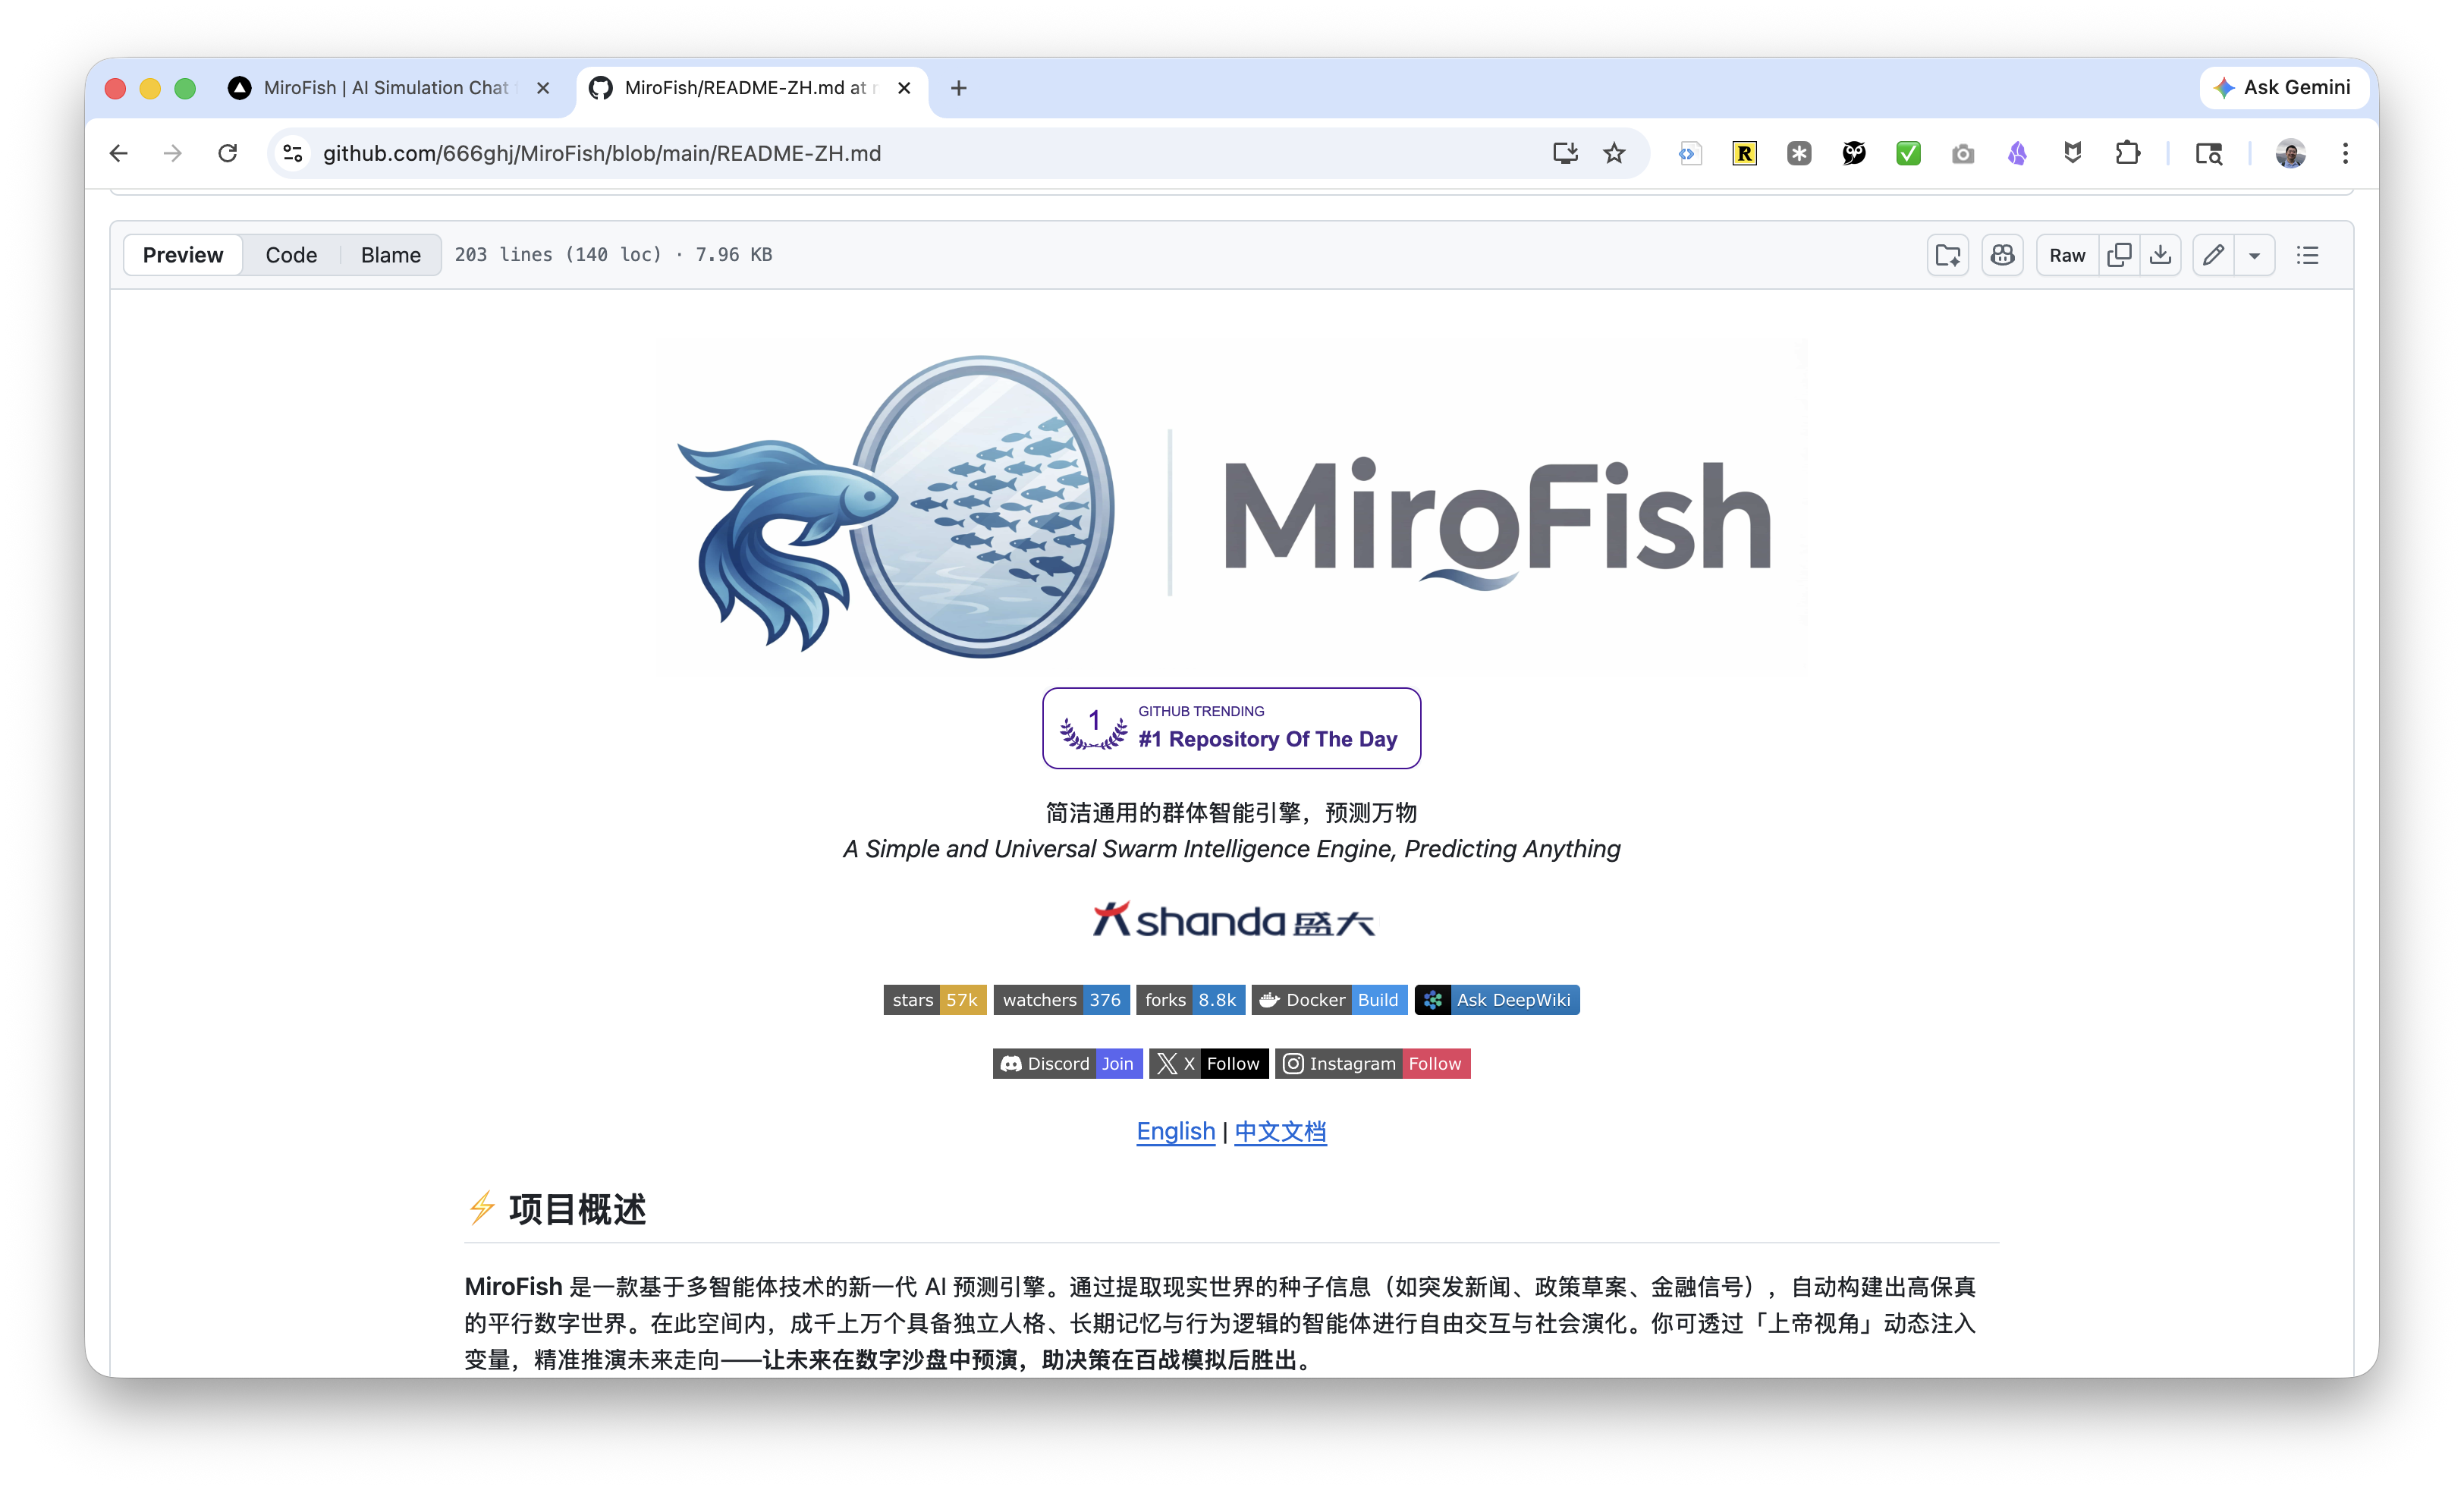The height and width of the screenshot is (1490, 2464).
Task: Click the Copilot icon in file toolbar
Action: 2002,255
